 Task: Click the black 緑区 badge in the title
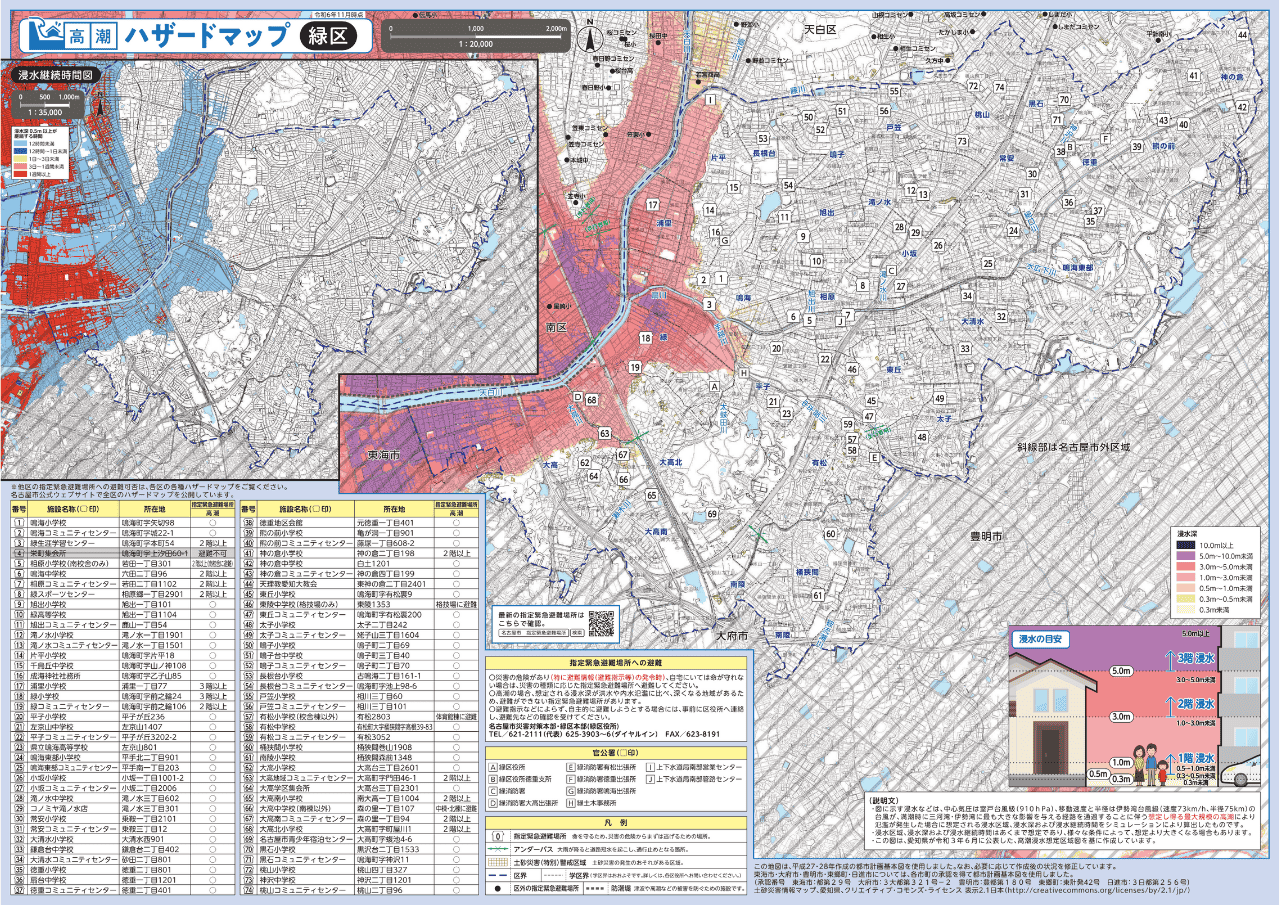coord(327,36)
